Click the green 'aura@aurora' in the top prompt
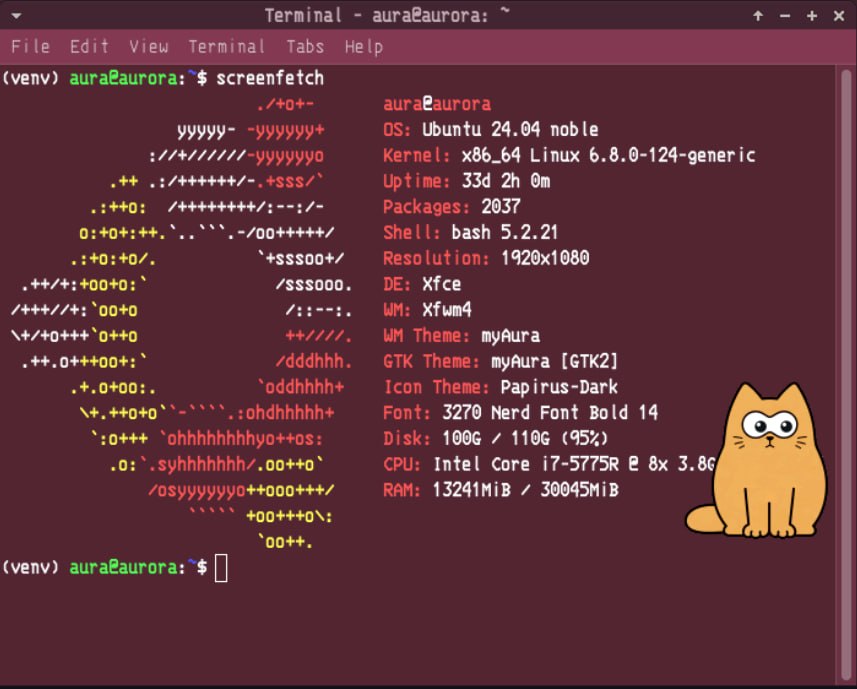 (x=123, y=78)
